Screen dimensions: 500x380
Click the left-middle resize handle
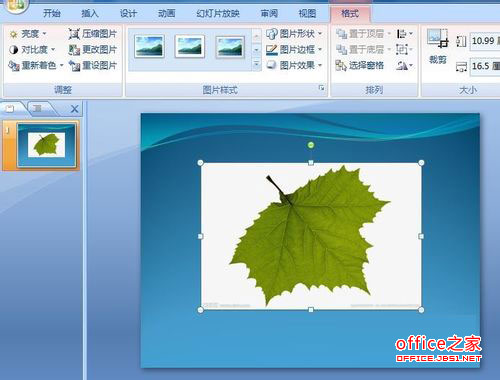tap(200, 236)
